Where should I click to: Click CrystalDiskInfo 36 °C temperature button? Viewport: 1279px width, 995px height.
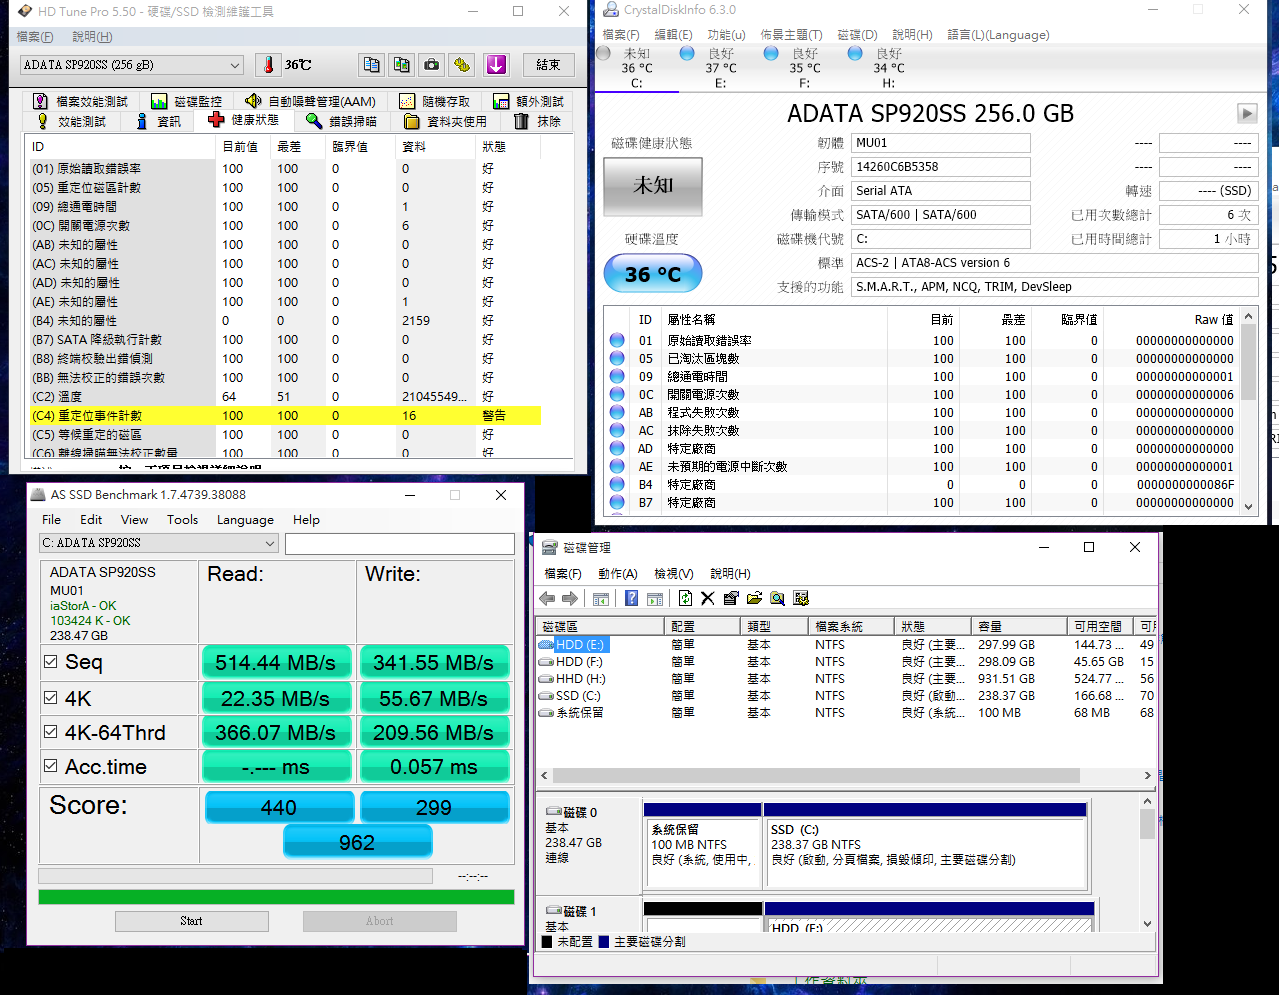653,274
